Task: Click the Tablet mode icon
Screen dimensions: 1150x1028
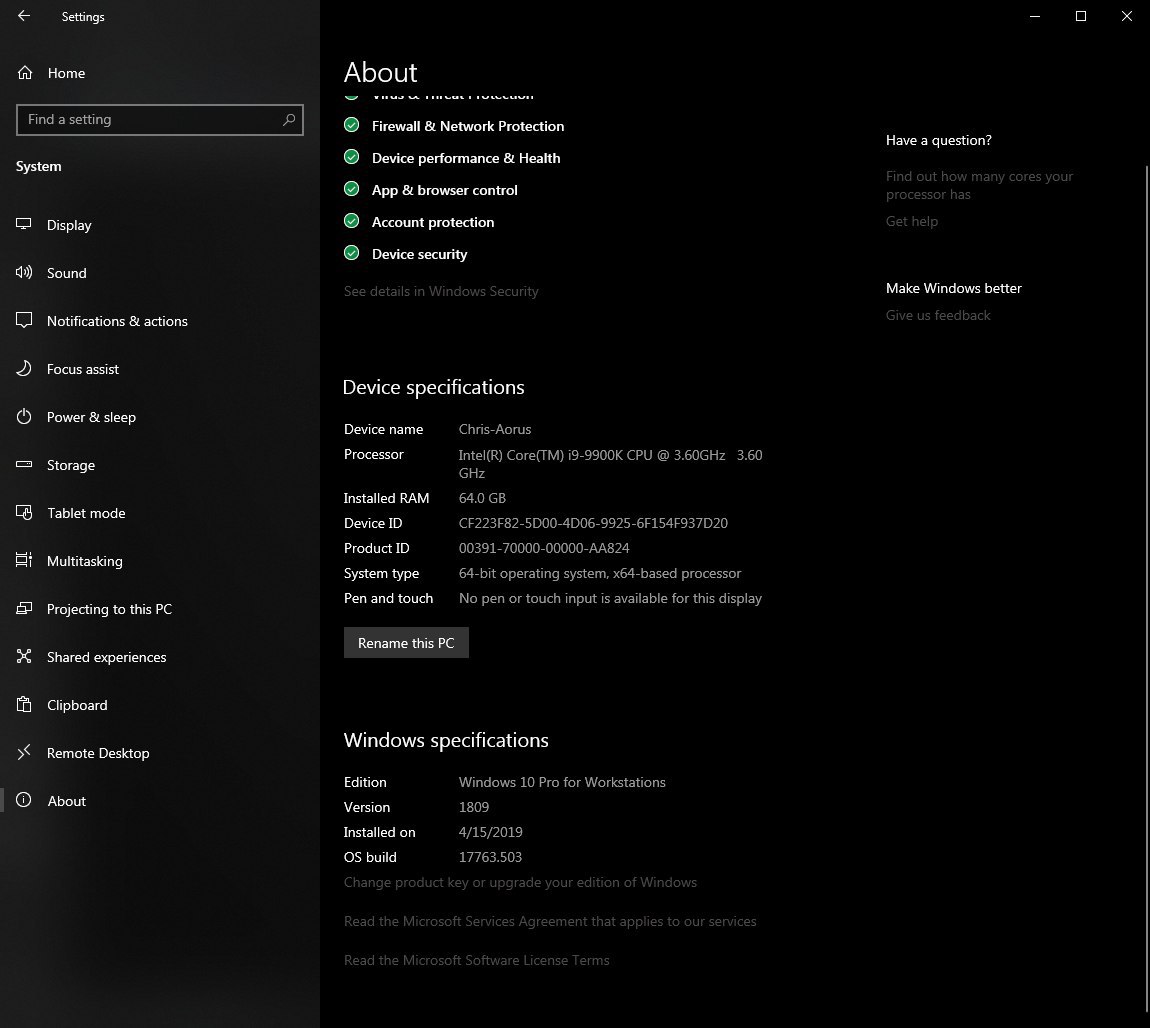Action: [x=24, y=513]
